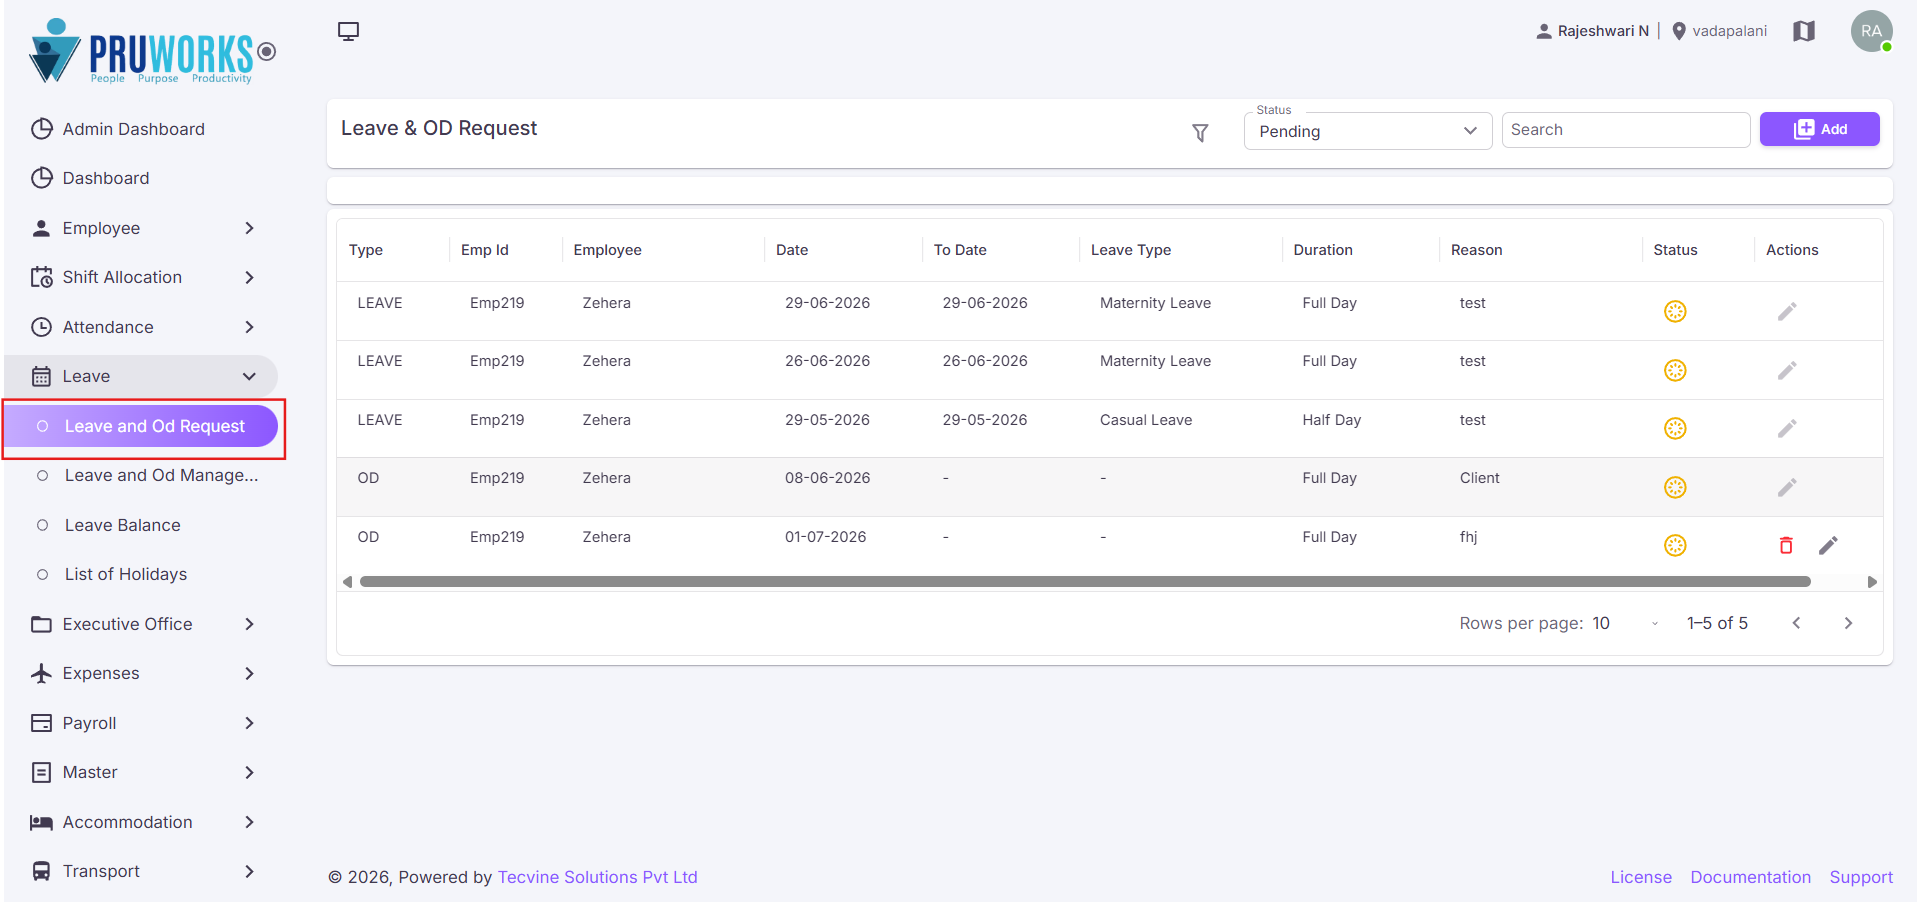This screenshot has width=1917, height=902.
Task: Open the RA user avatar menu
Action: [x=1871, y=31]
